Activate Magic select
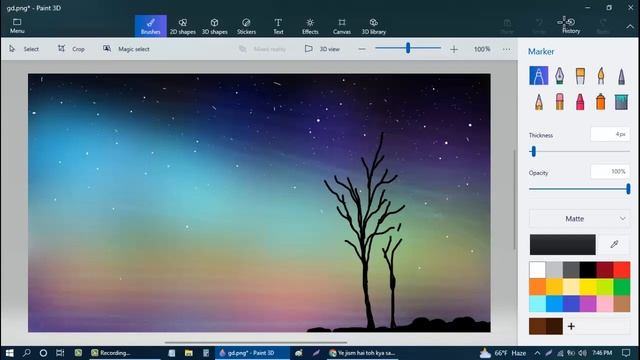Viewport: 640px width, 360px height. point(126,49)
